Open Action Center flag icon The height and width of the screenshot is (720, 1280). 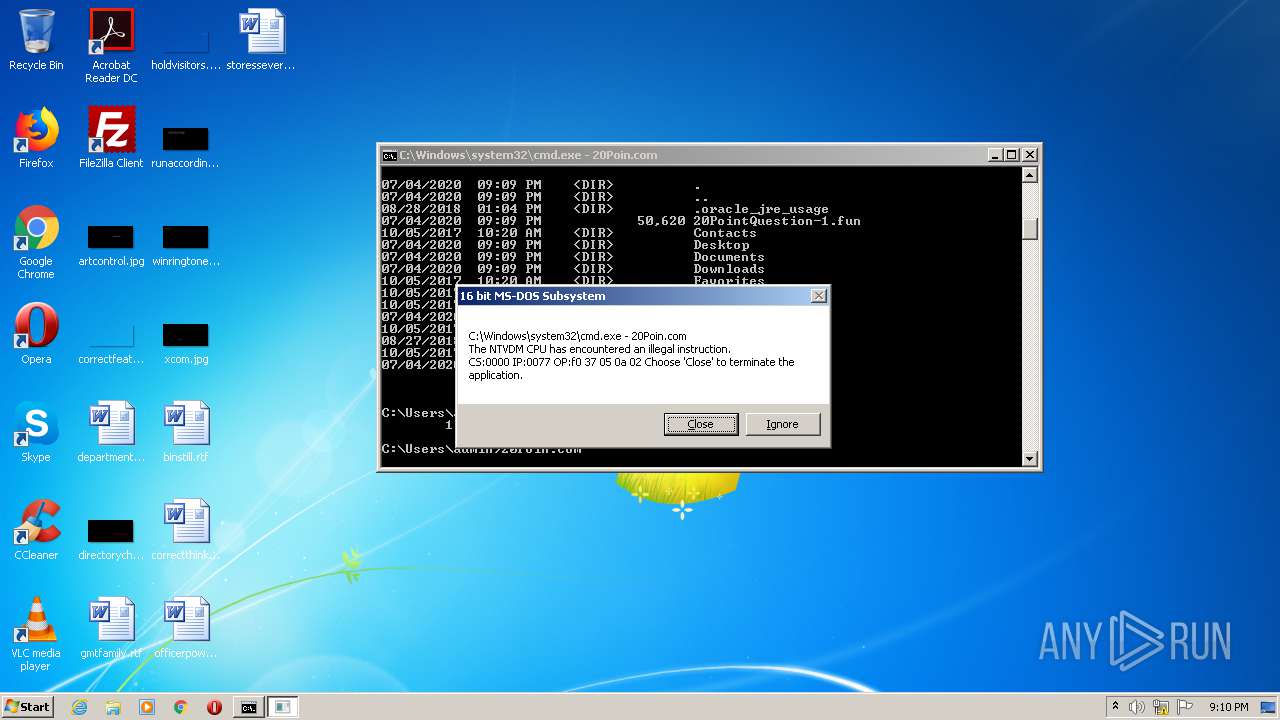tap(1184, 707)
